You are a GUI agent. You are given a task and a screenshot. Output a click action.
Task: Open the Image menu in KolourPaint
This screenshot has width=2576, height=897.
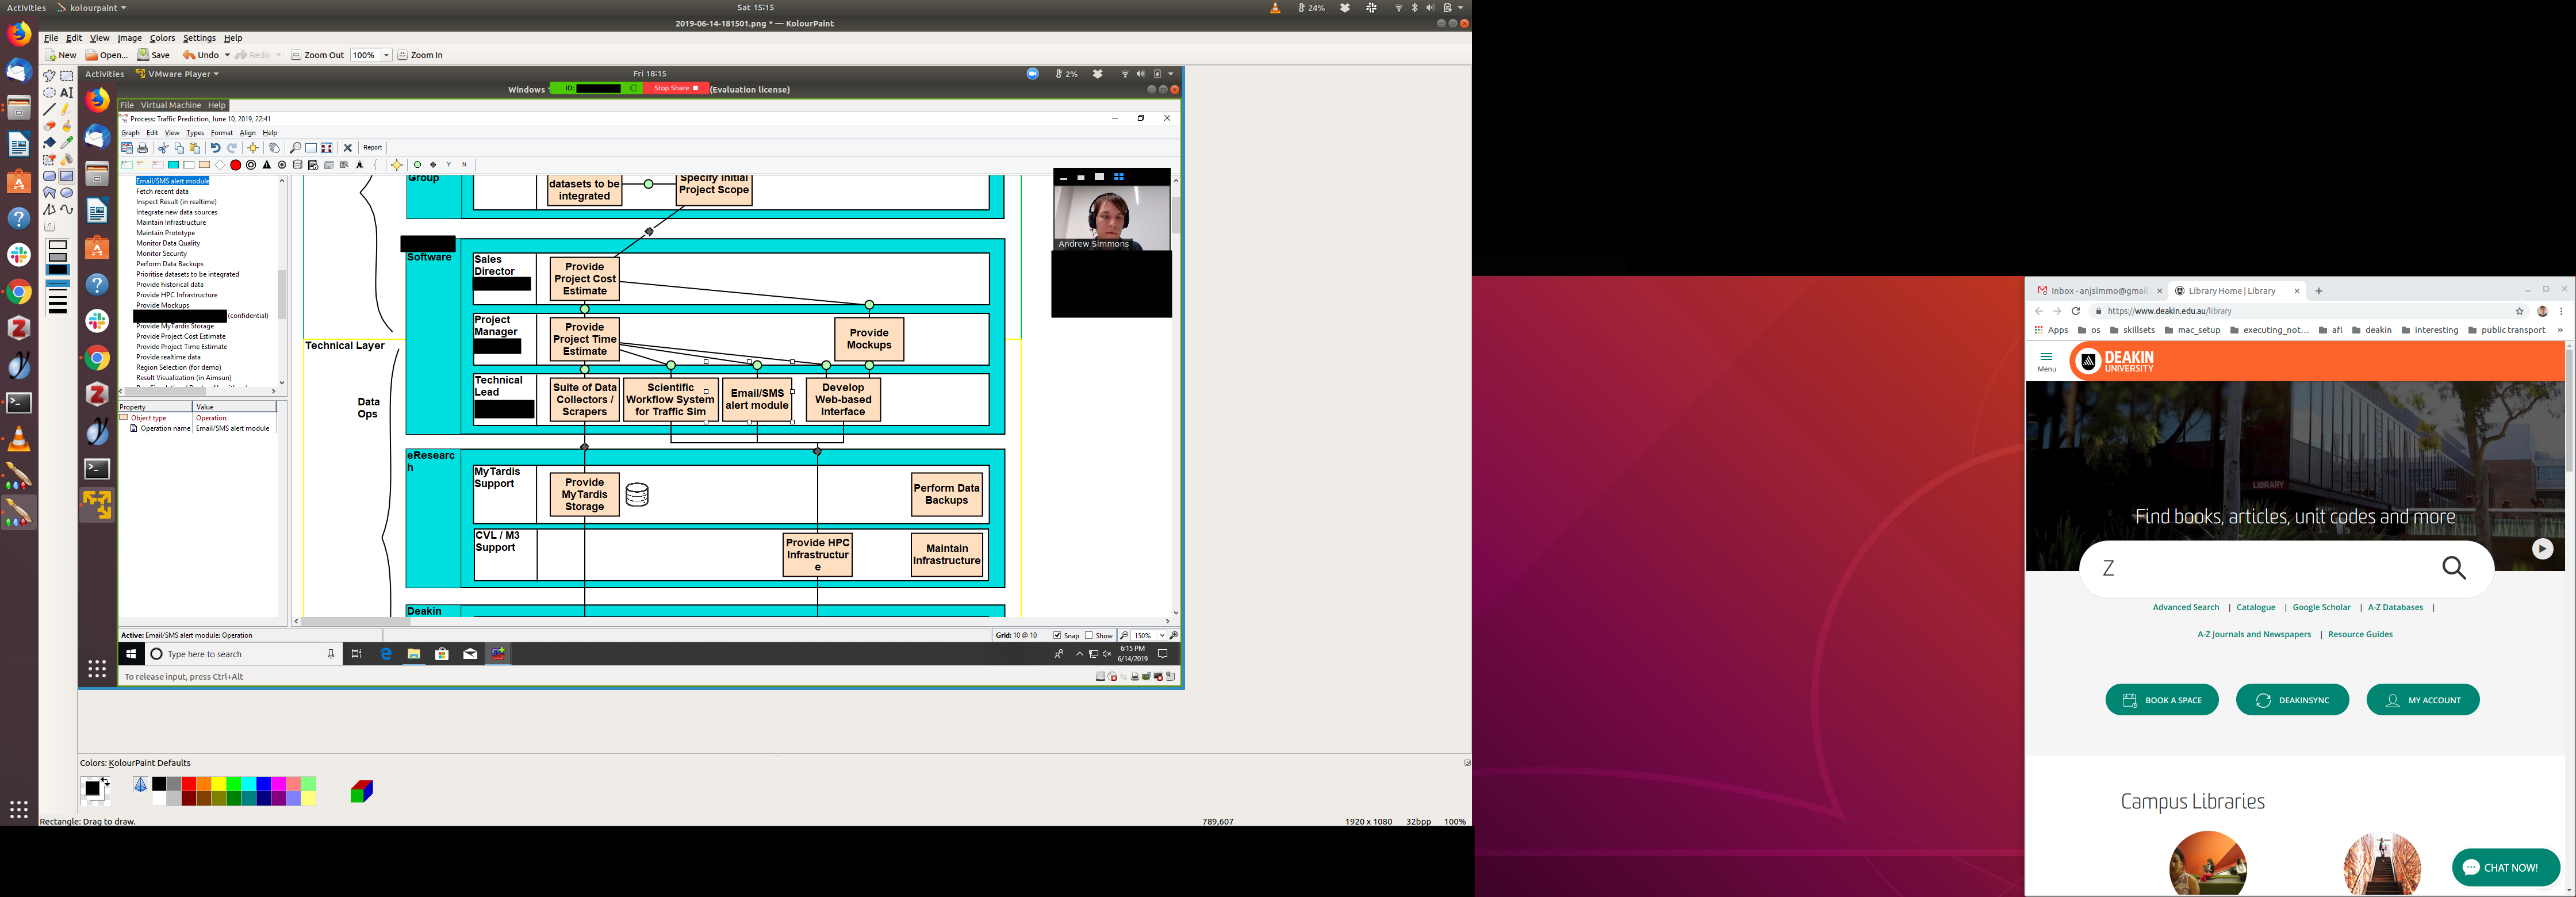(x=129, y=38)
